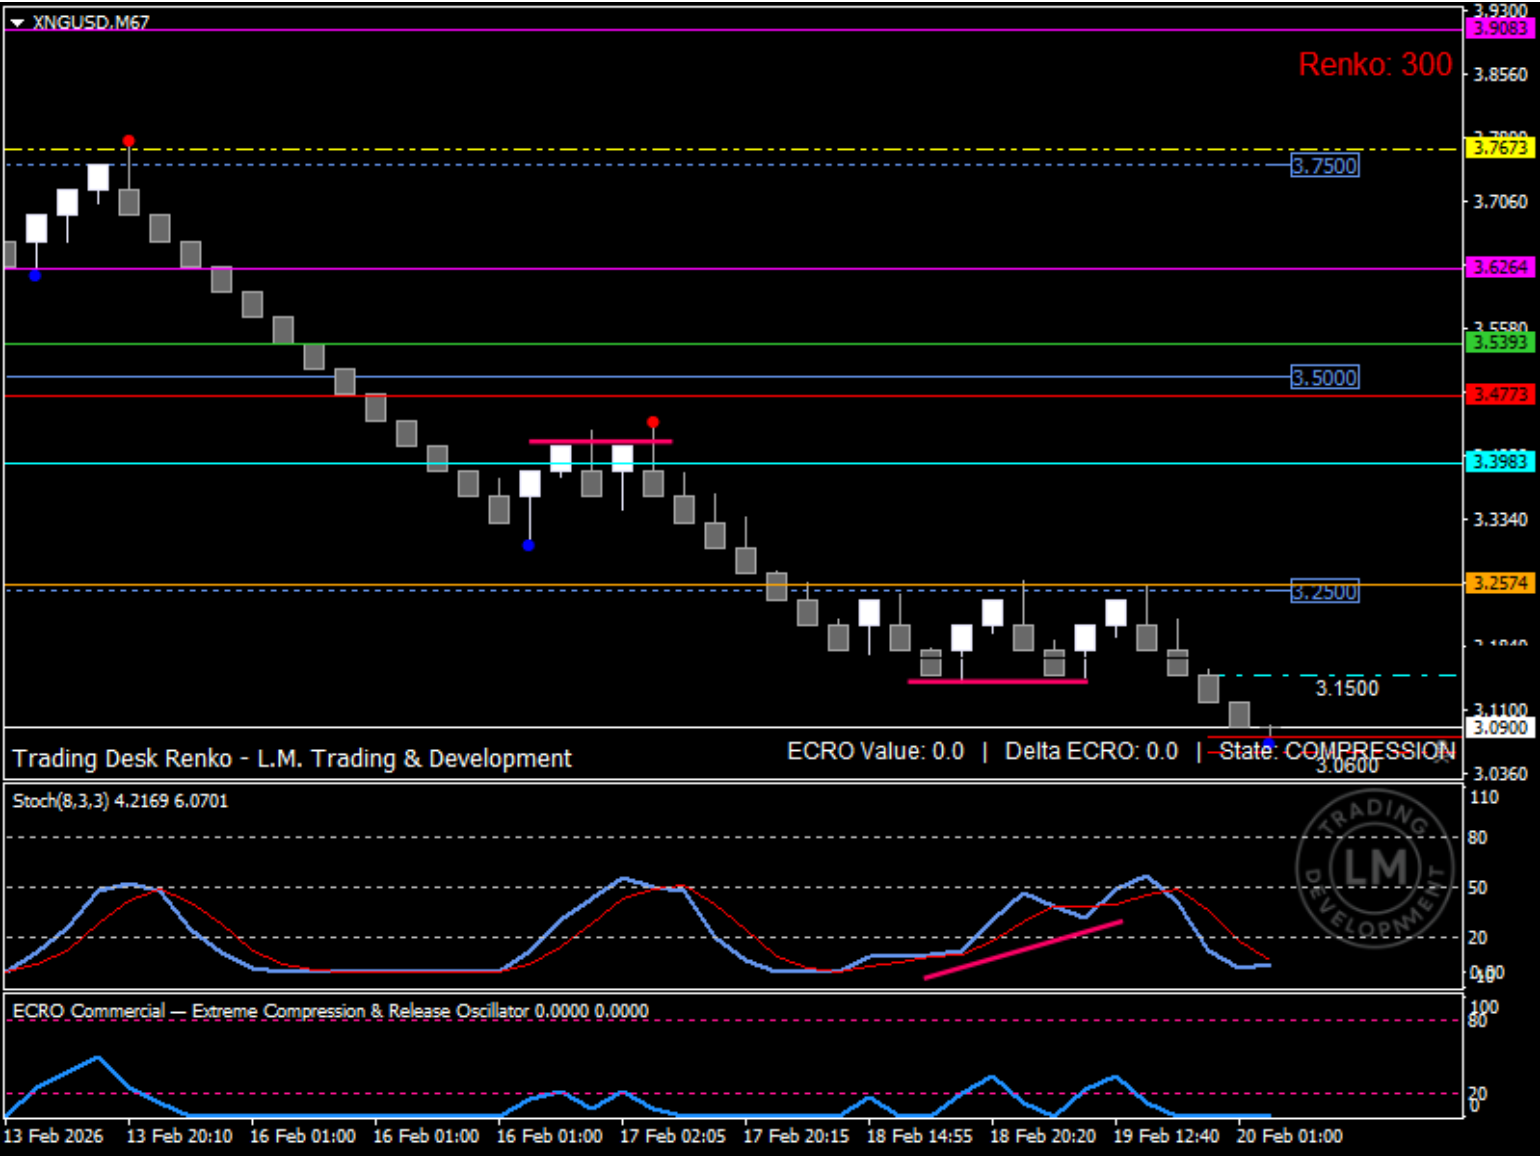
Task: Select the '20 Feb 01:00' time label
Action: tap(1290, 1136)
